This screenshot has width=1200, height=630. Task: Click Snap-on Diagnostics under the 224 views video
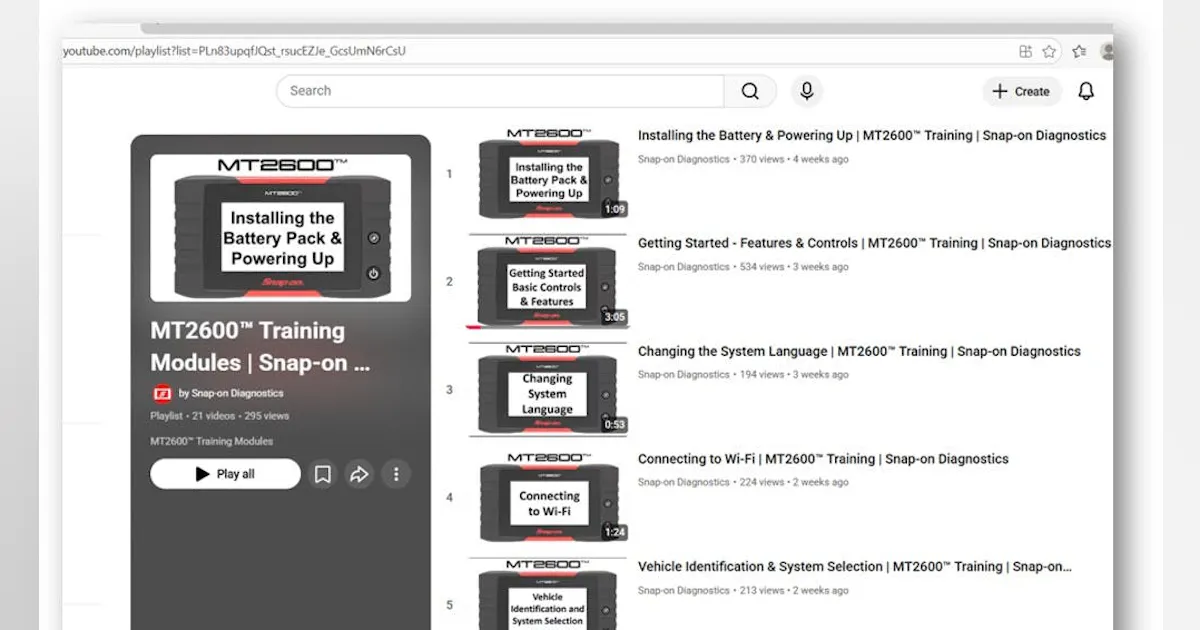[x=684, y=482]
